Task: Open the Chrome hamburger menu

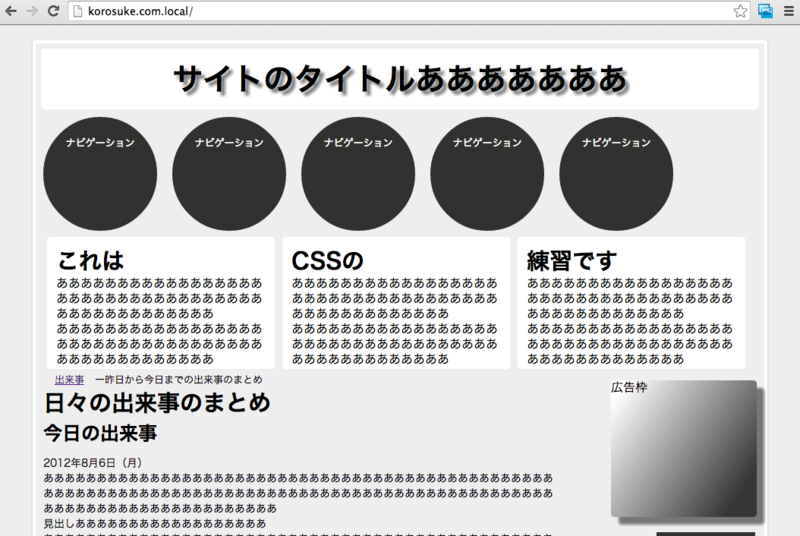Action: point(789,11)
